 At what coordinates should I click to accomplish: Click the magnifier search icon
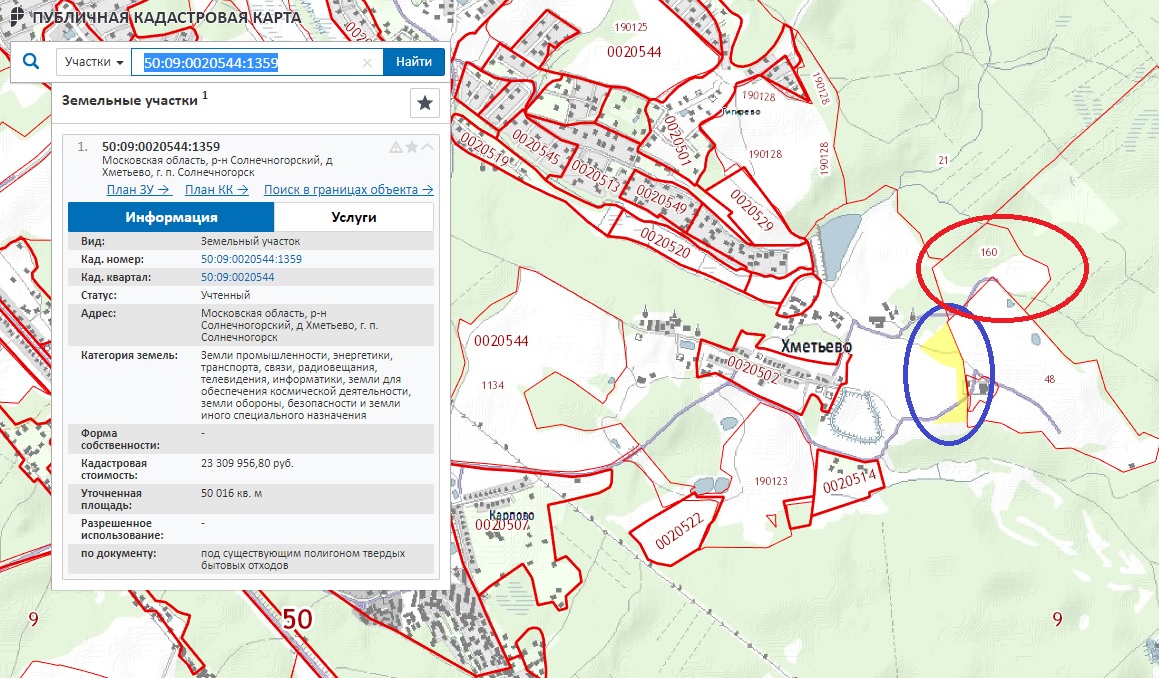point(31,62)
